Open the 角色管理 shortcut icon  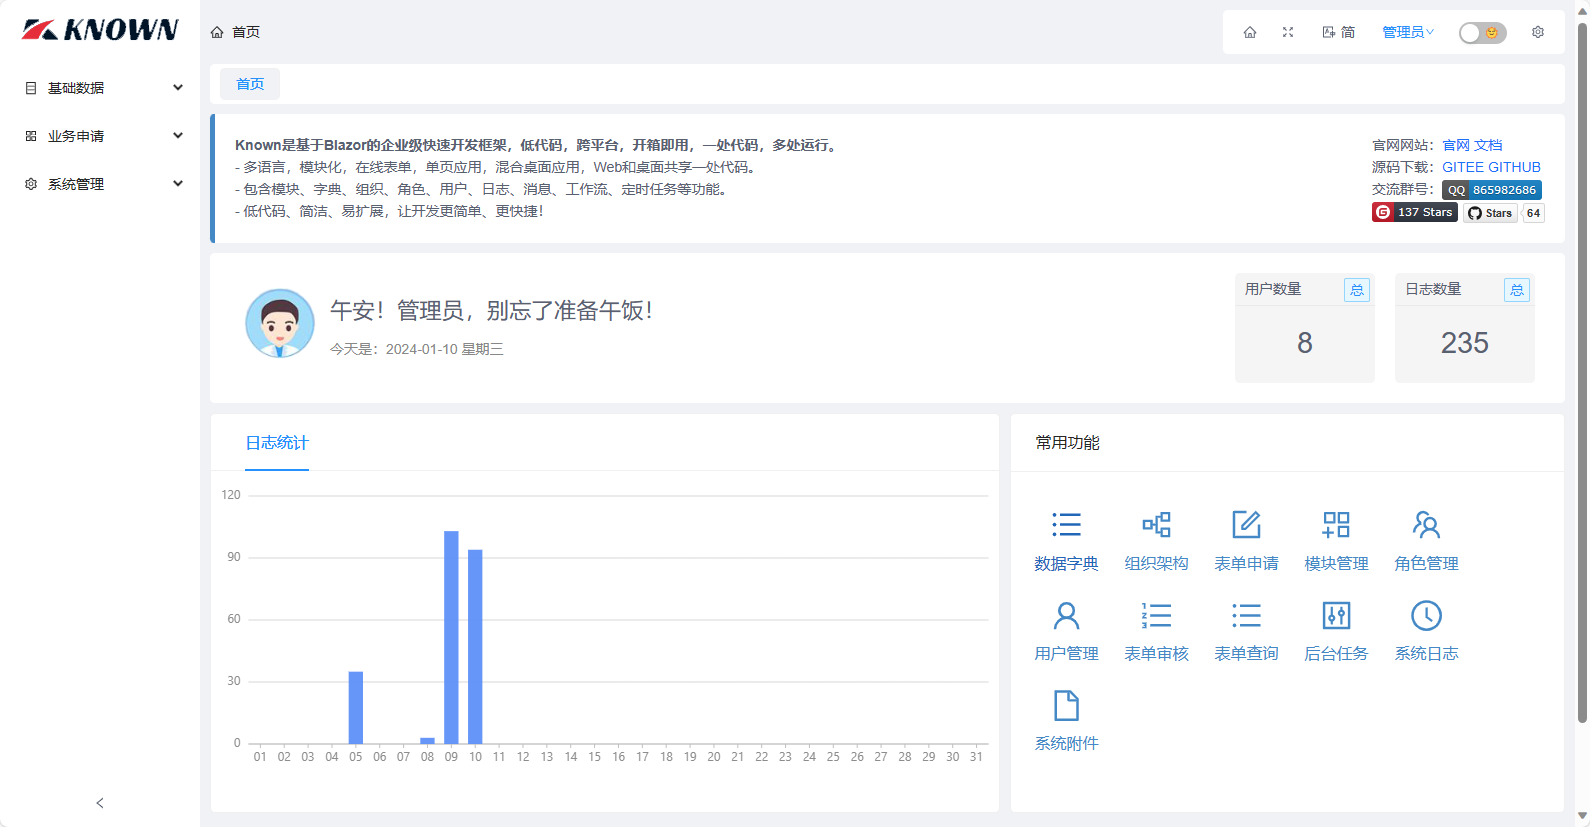coord(1426,525)
